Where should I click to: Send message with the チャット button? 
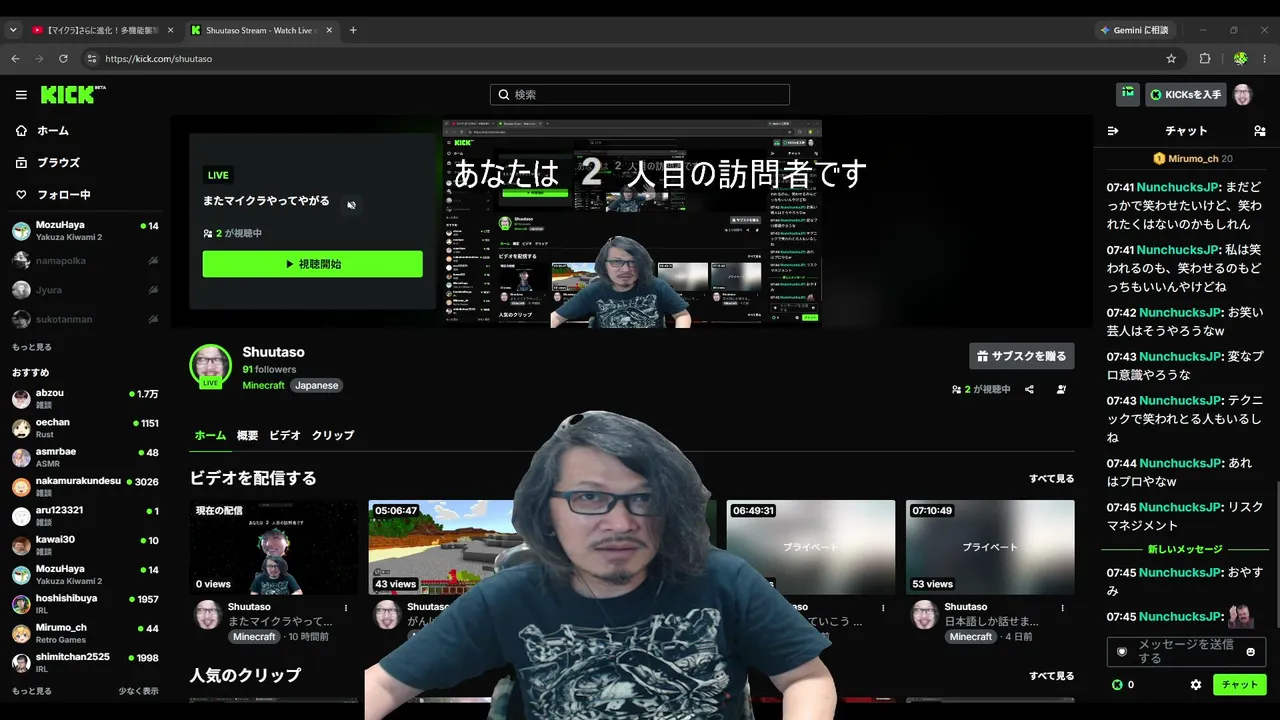point(1240,685)
